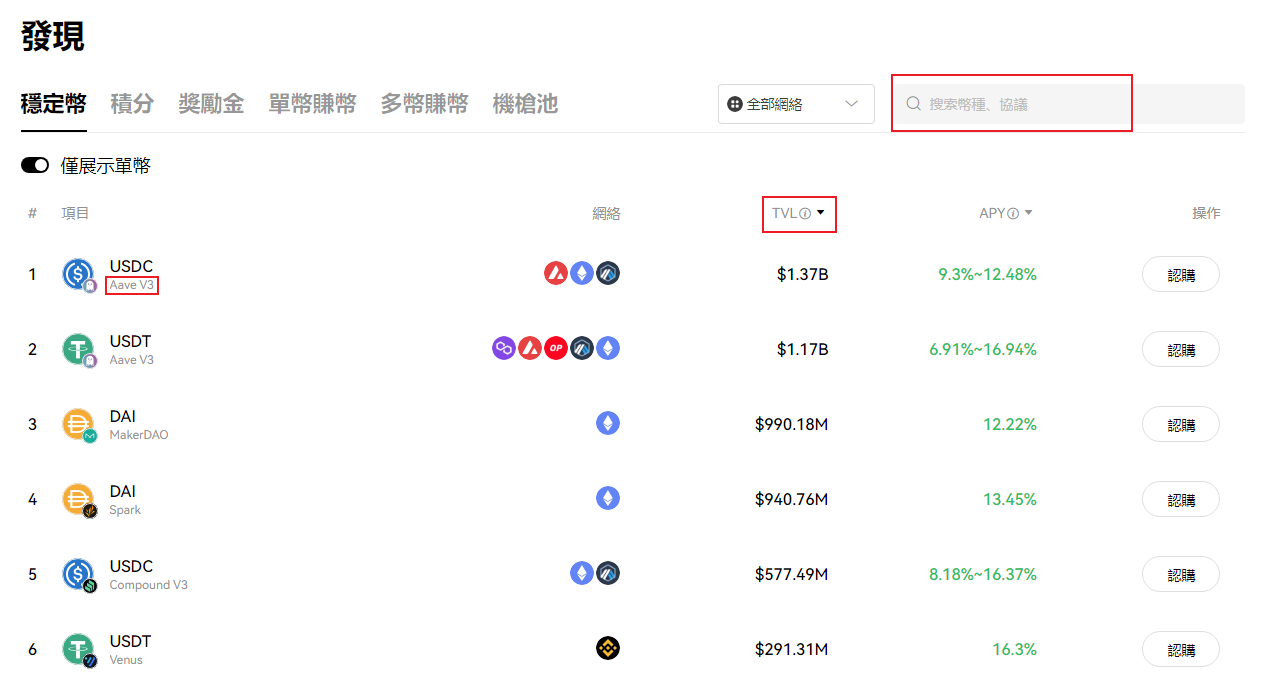The height and width of the screenshot is (690, 1267).
Task: Select the 多幣賺幣 tab
Action: pyautogui.click(x=424, y=104)
